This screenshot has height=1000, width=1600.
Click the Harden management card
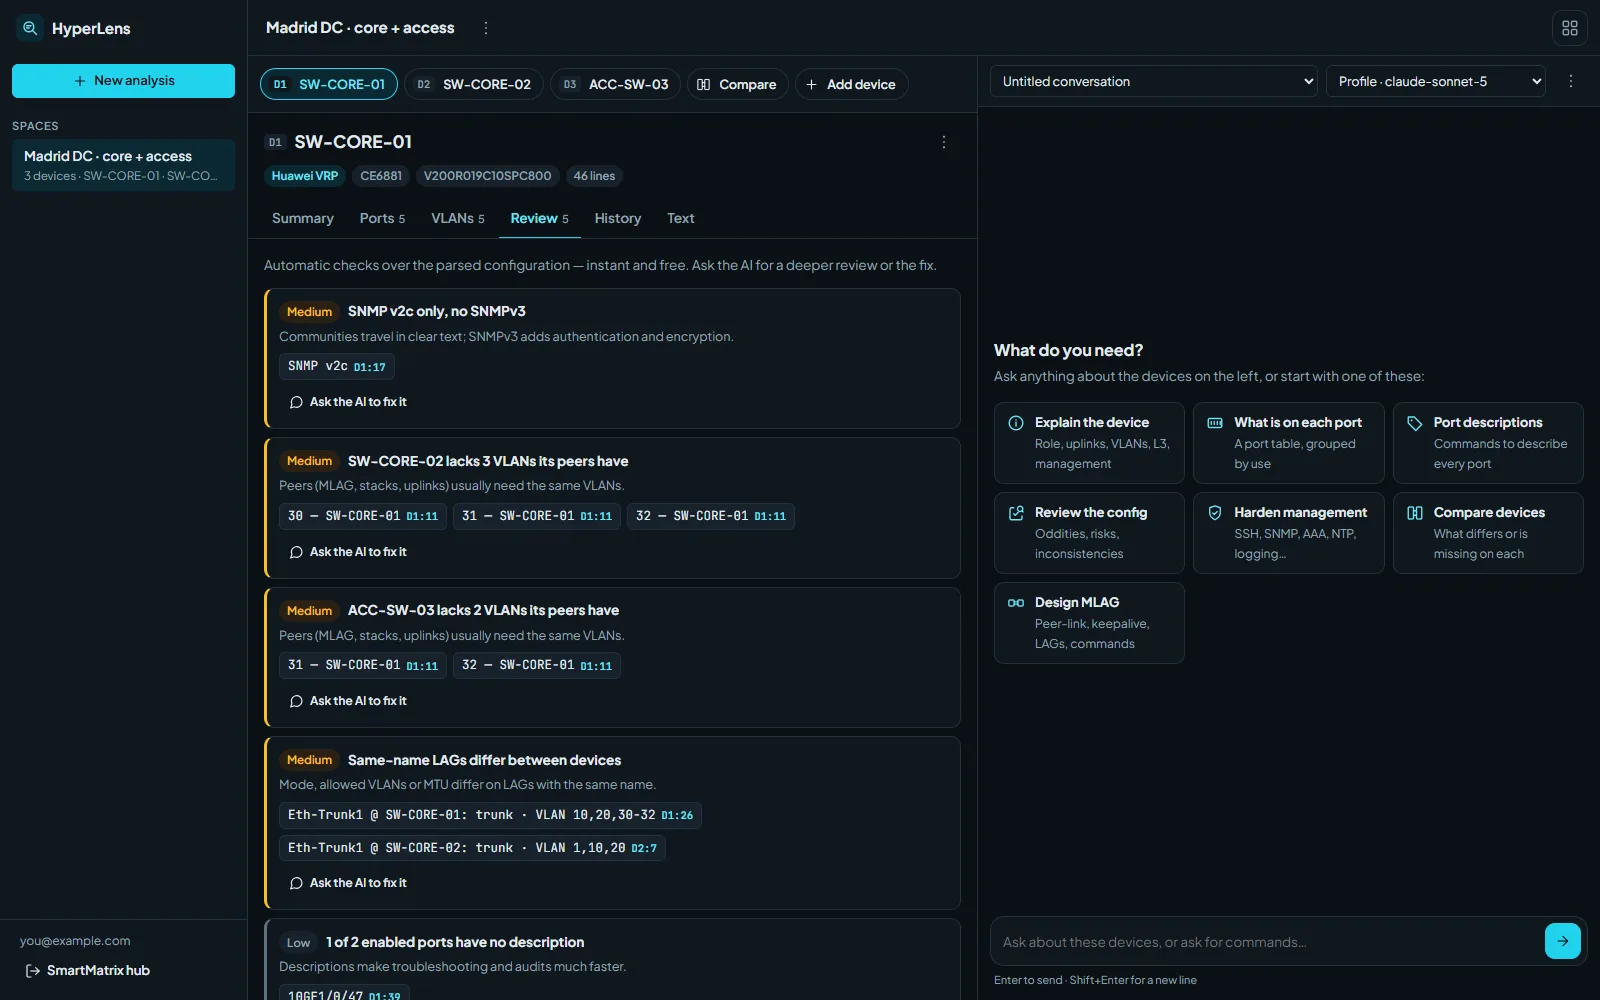[x=1288, y=533]
